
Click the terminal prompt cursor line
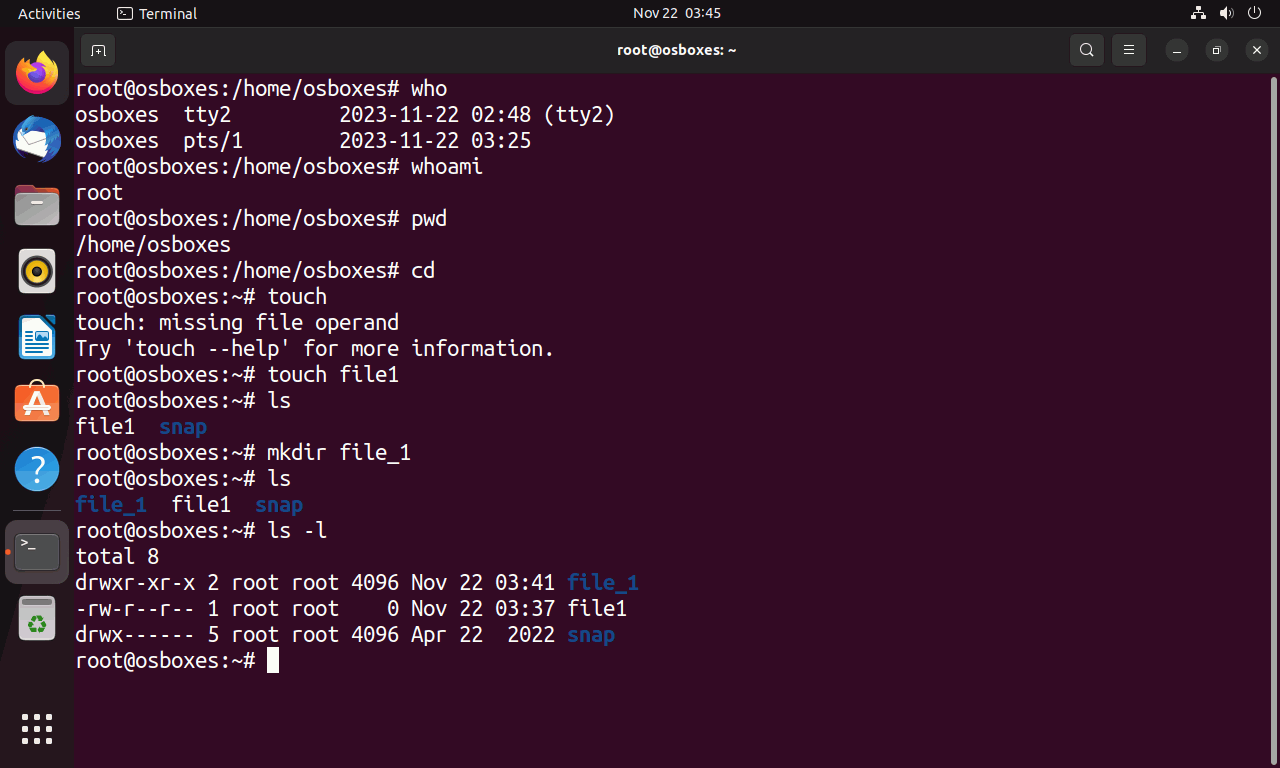tap(177, 661)
